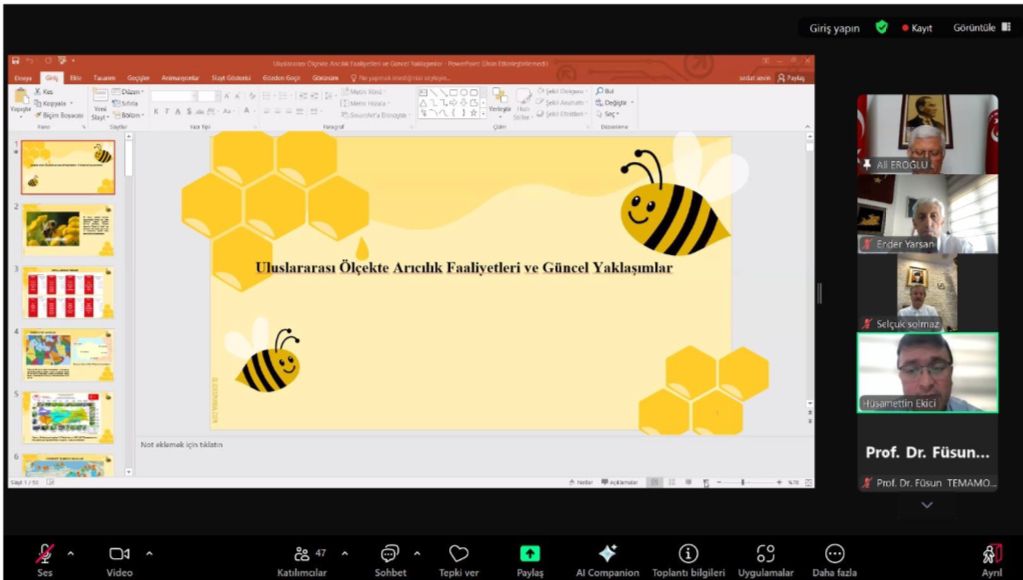The height and width of the screenshot is (580, 1023).
Task: Select Ali EROĞLU video tile
Action: click(927, 134)
